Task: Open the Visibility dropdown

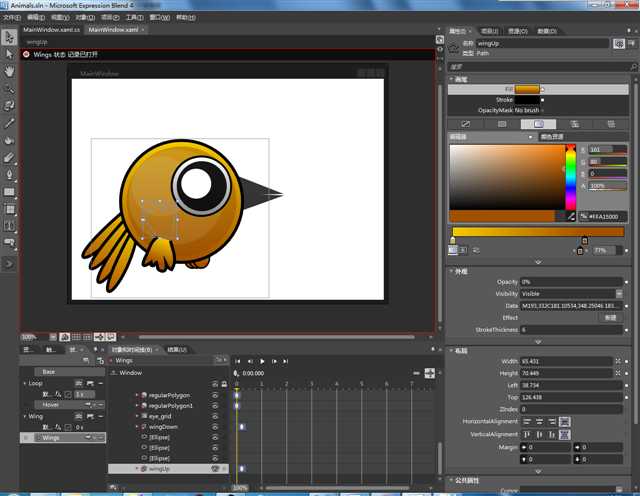Action: (x=619, y=294)
